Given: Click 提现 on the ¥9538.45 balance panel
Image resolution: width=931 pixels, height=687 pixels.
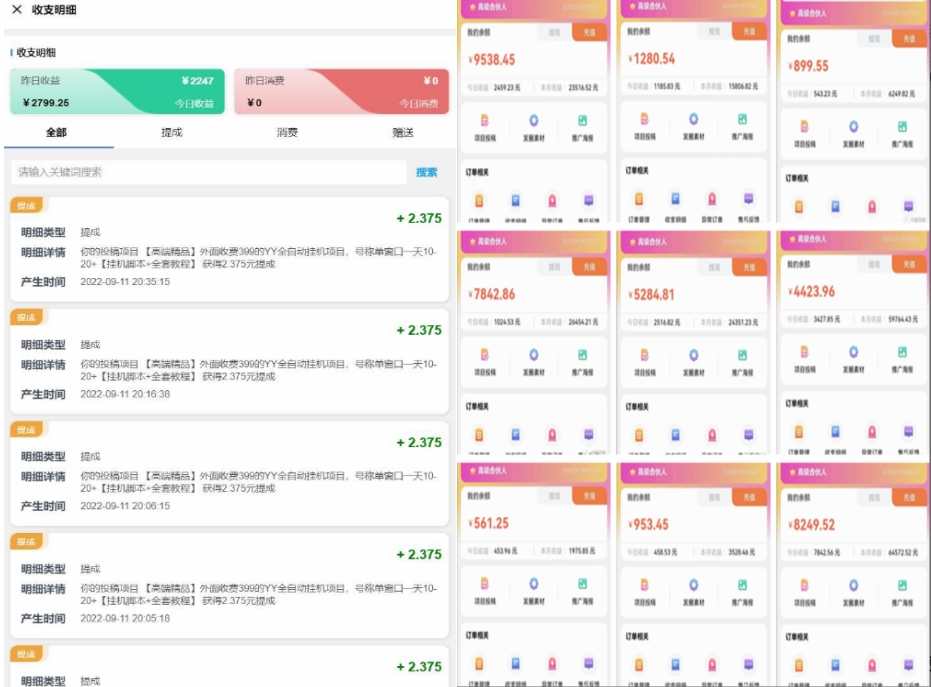Looking at the screenshot, I should [555, 32].
